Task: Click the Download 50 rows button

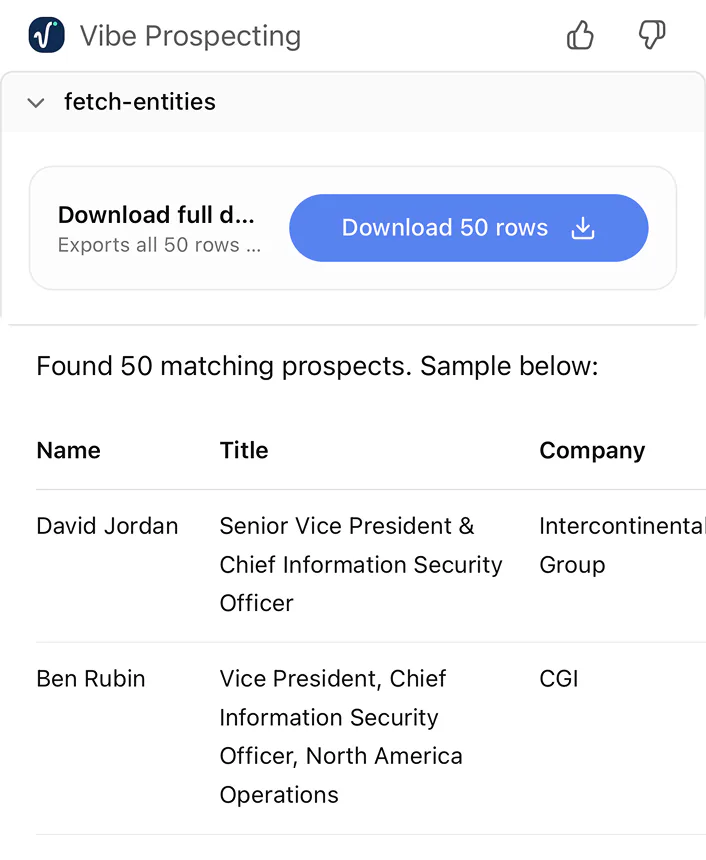Action: 468,228
